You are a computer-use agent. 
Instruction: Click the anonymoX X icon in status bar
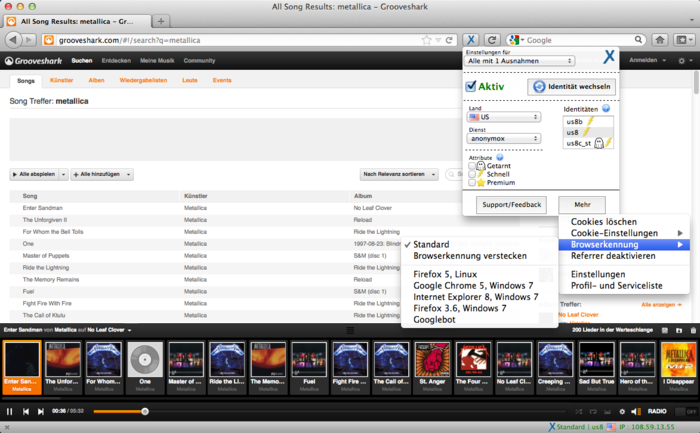click(x=552, y=427)
